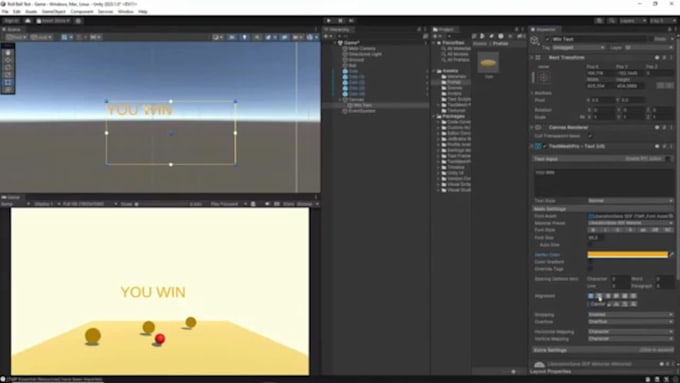Open TextMeshPro component options menu
Screen dimensions: 680x383
[672, 147]
